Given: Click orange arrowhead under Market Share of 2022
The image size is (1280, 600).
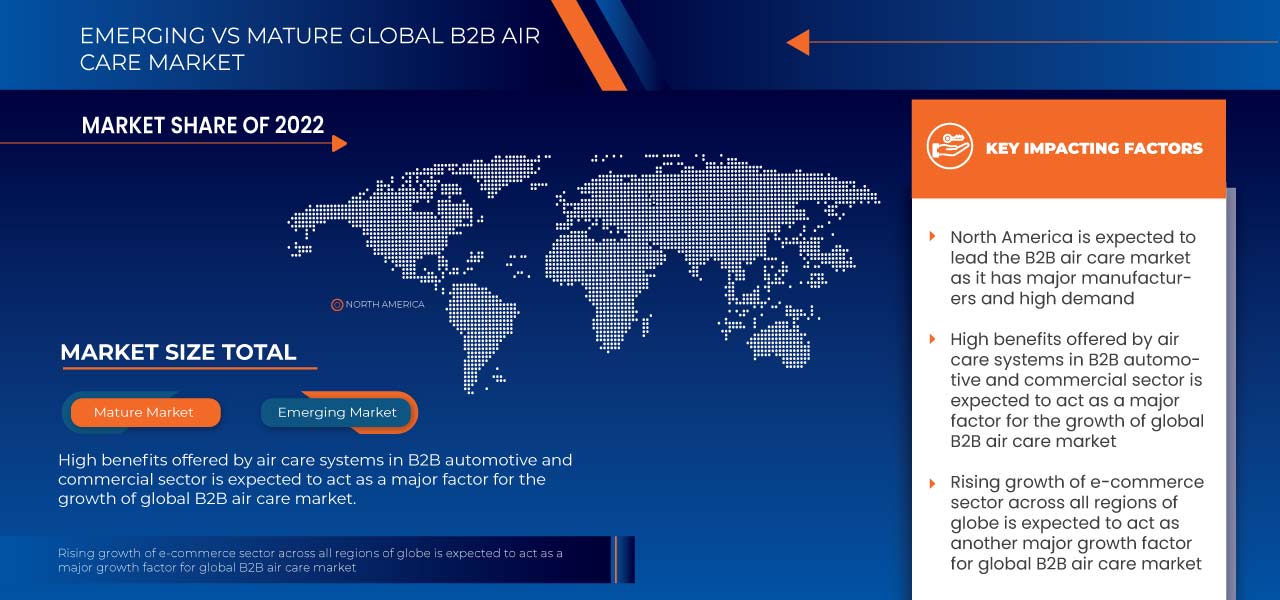Looking at the screenshot, I should (x=339, y=143).
